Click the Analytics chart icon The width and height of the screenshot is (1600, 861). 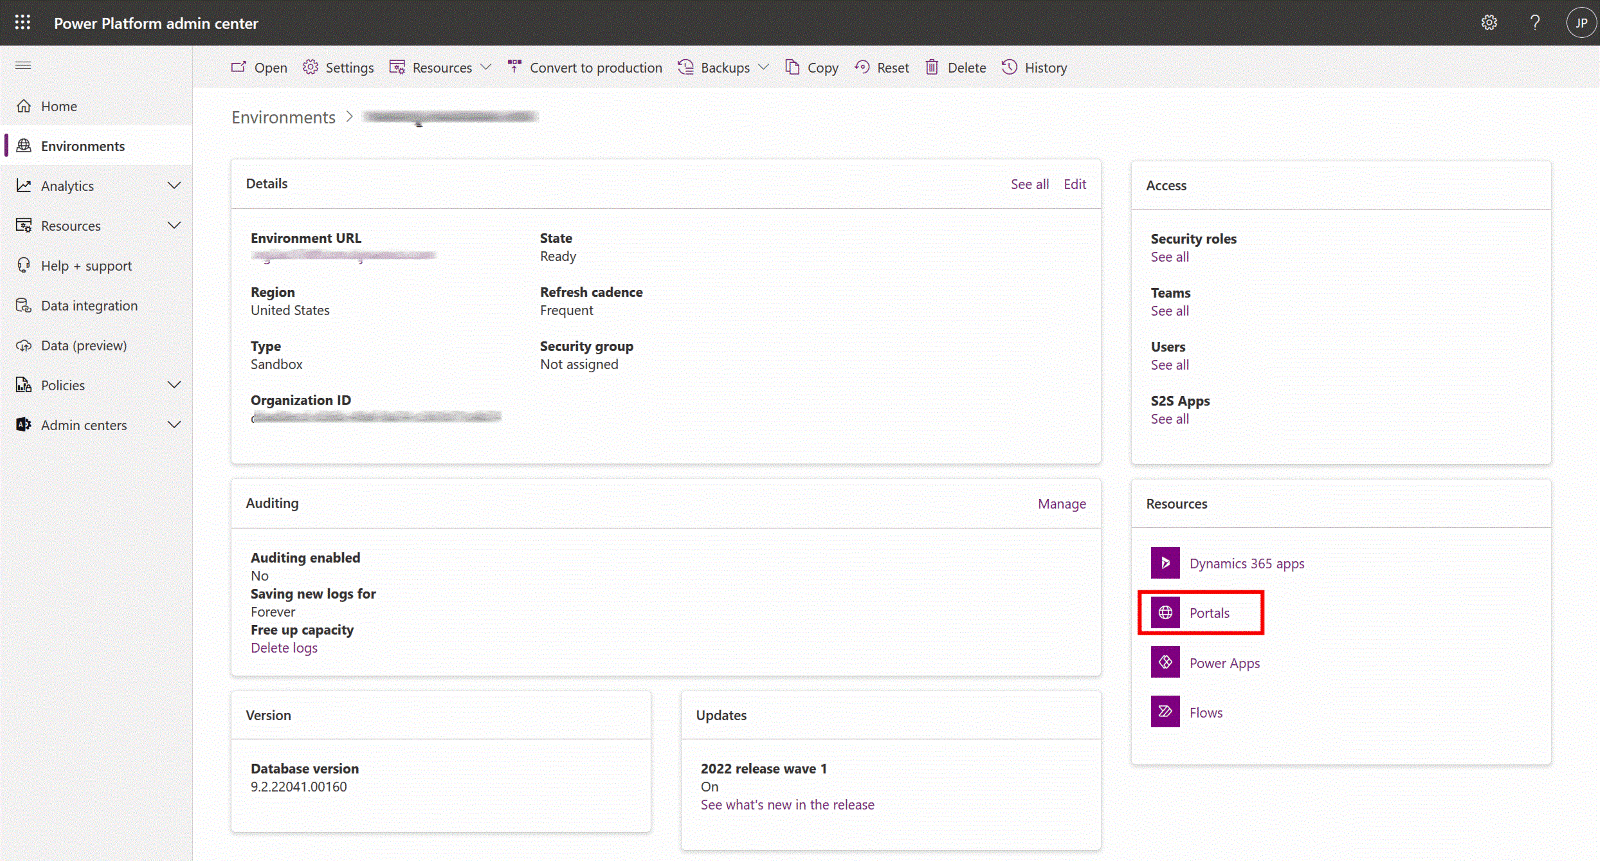pyautogui.click(x=24, y=186)
